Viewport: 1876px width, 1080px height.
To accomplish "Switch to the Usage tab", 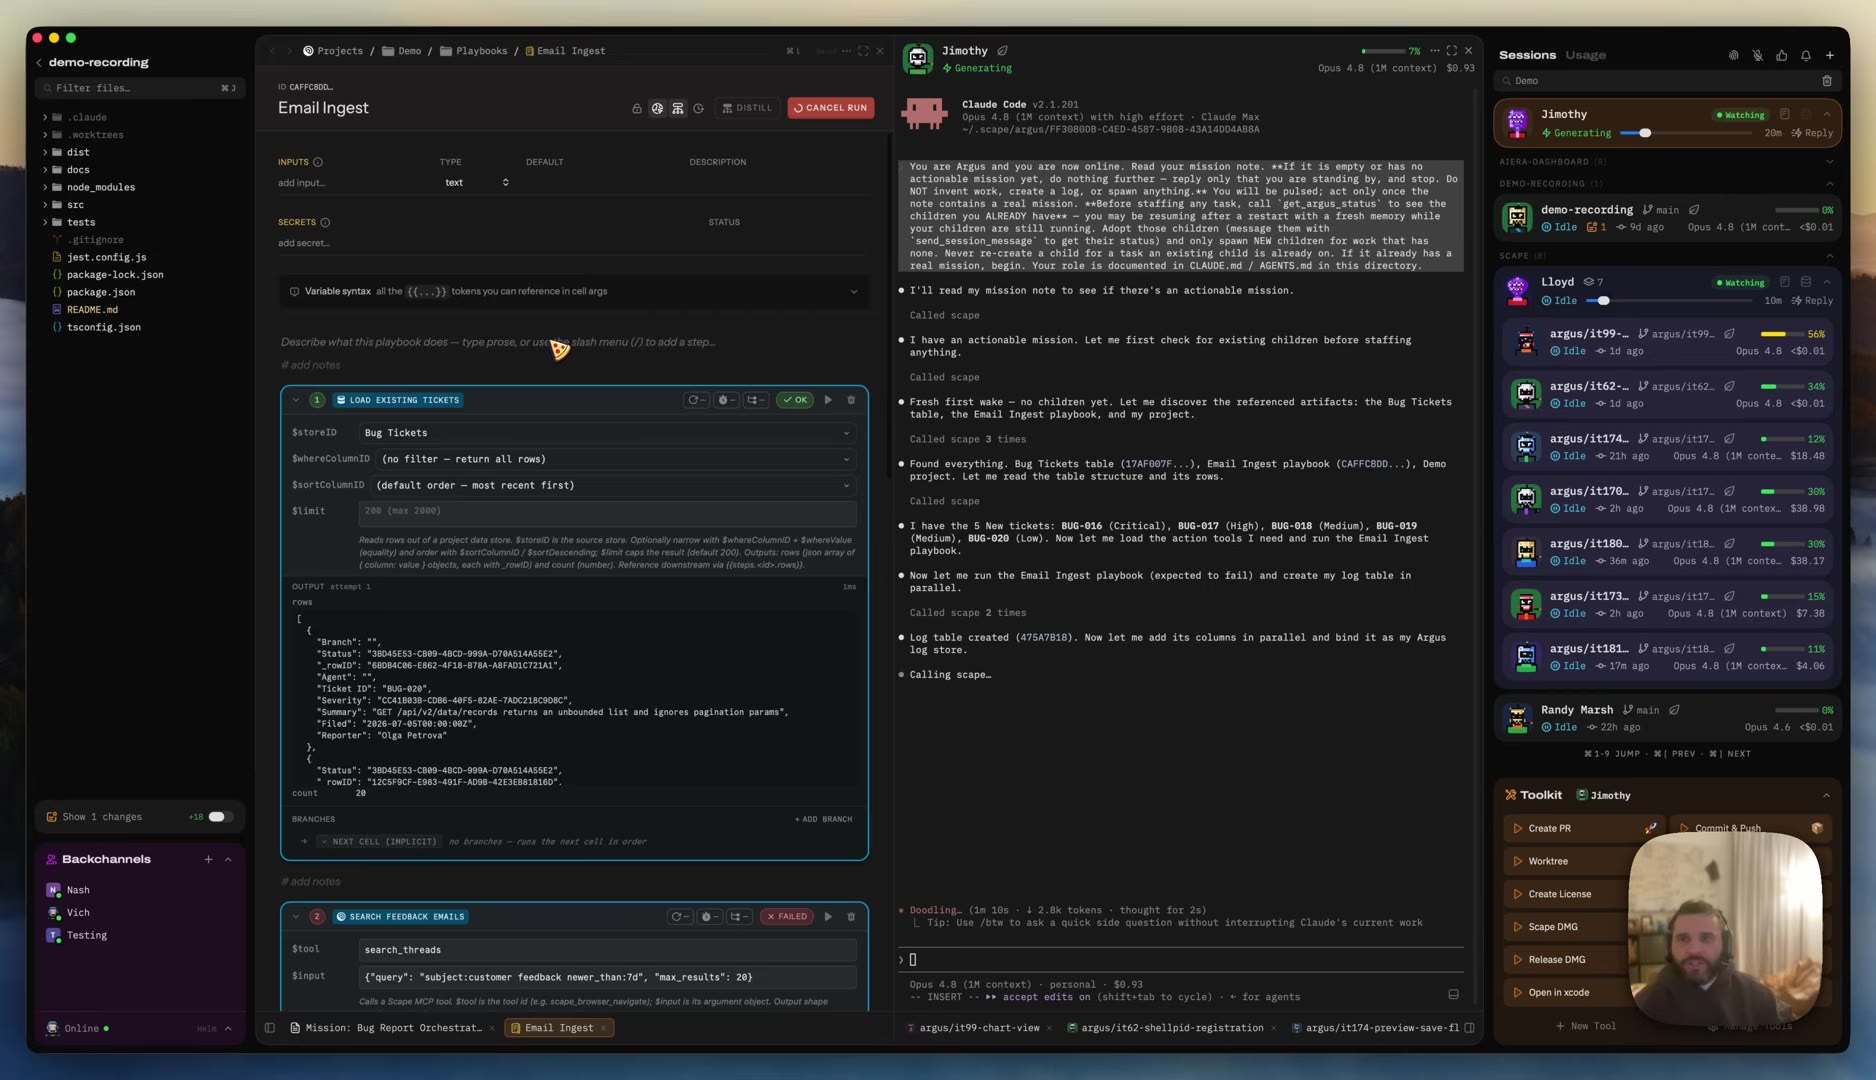I will (x=1585, y=55).
